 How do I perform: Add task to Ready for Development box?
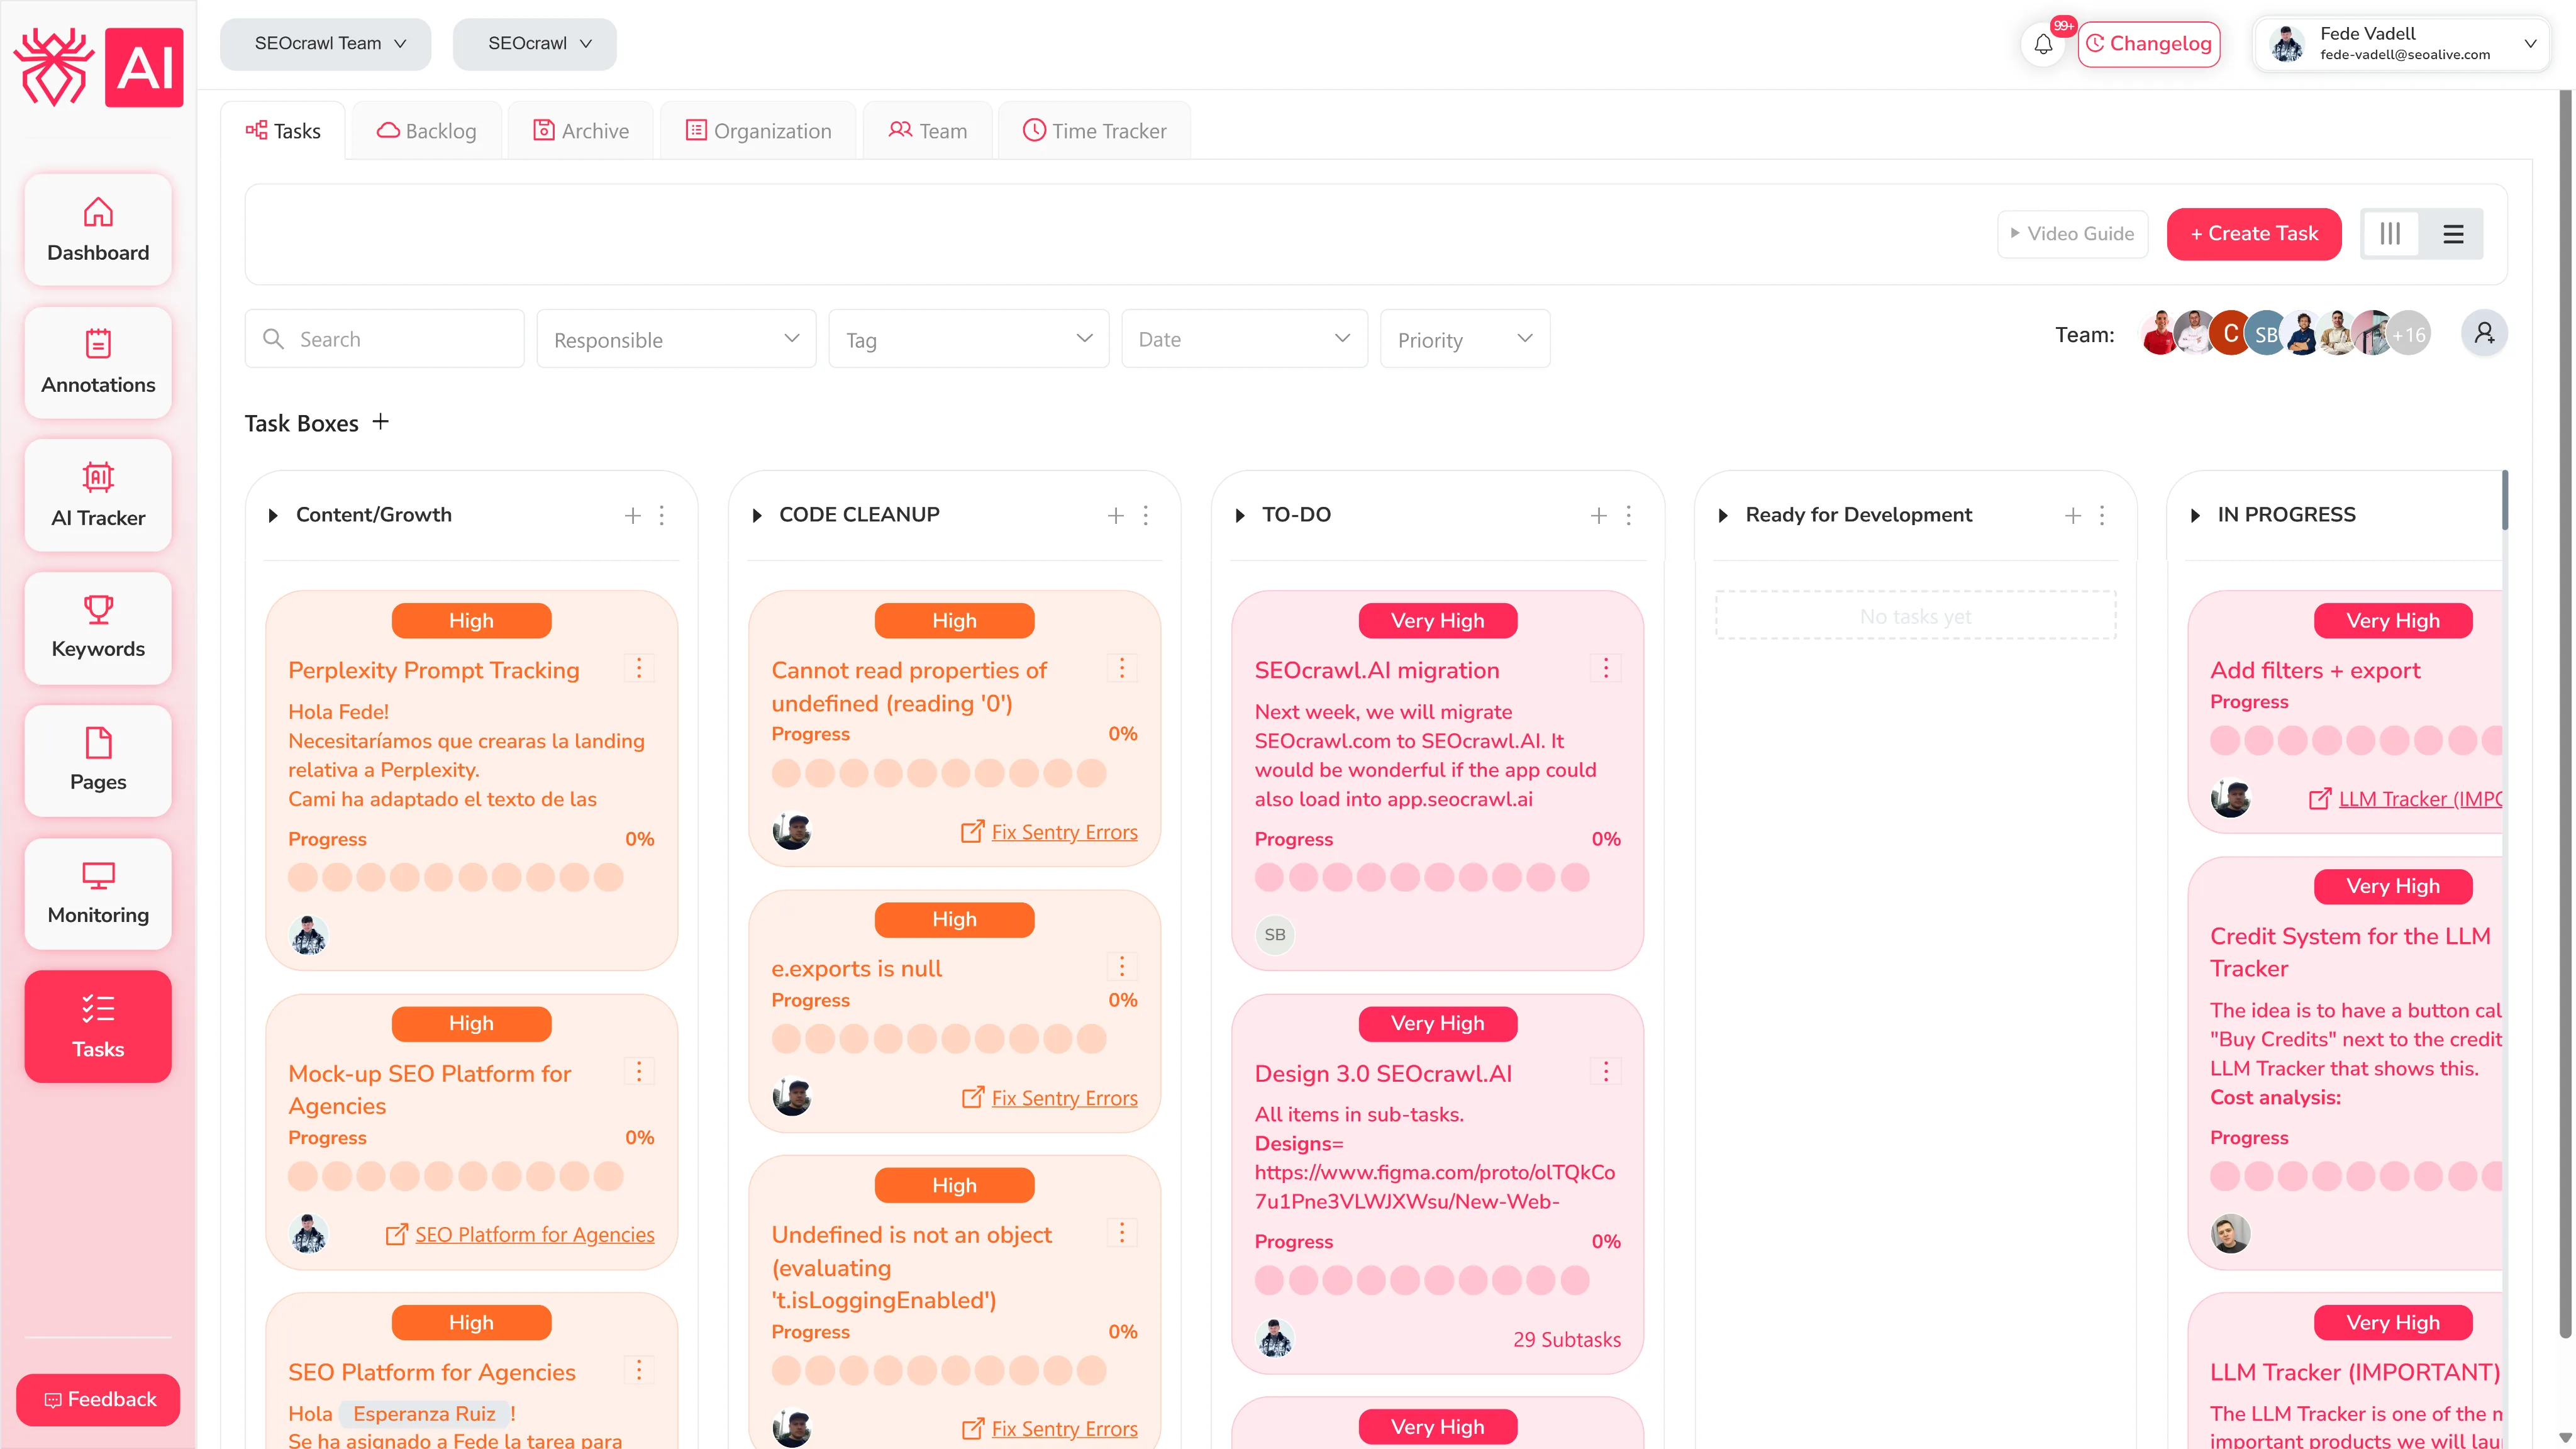click(2073, 515)
